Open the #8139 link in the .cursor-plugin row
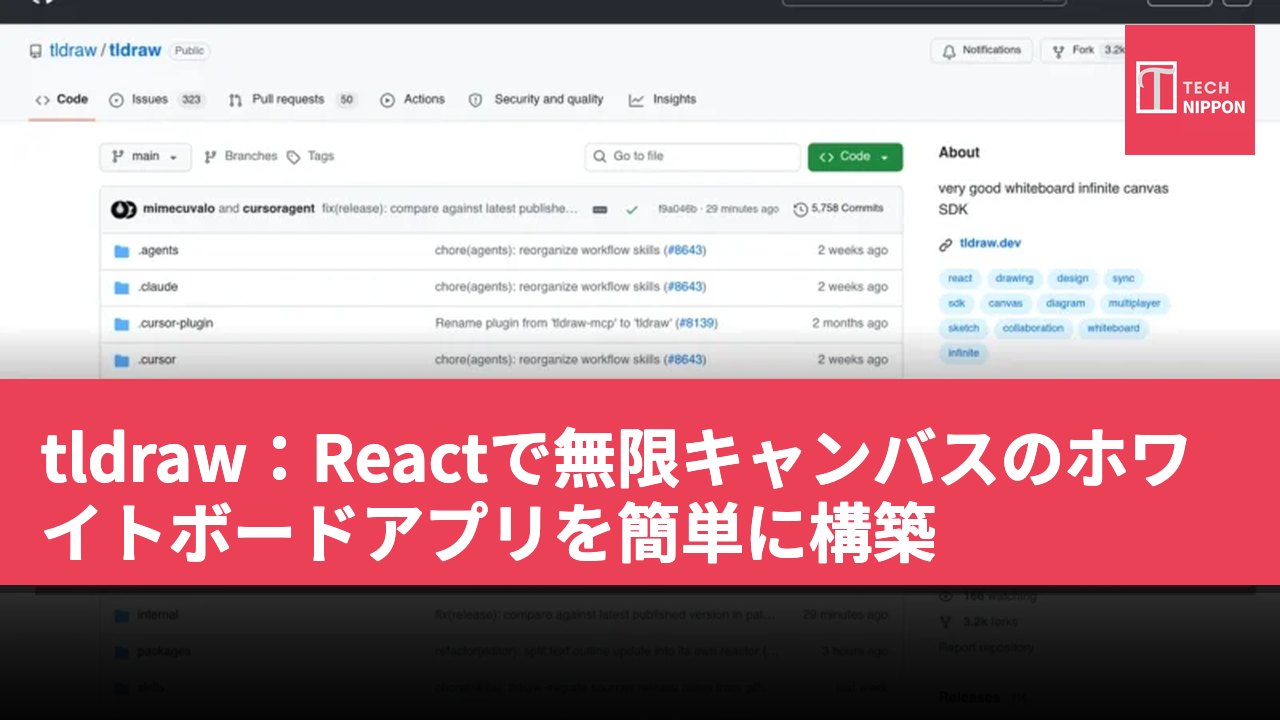Viewport: 1280px width, 720px height. click(696, 324)
